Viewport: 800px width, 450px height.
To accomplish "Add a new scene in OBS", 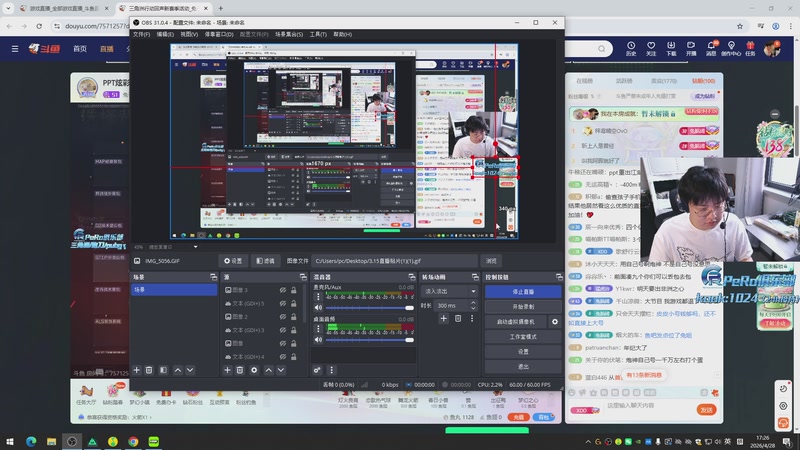I will (x=136, y=370).
